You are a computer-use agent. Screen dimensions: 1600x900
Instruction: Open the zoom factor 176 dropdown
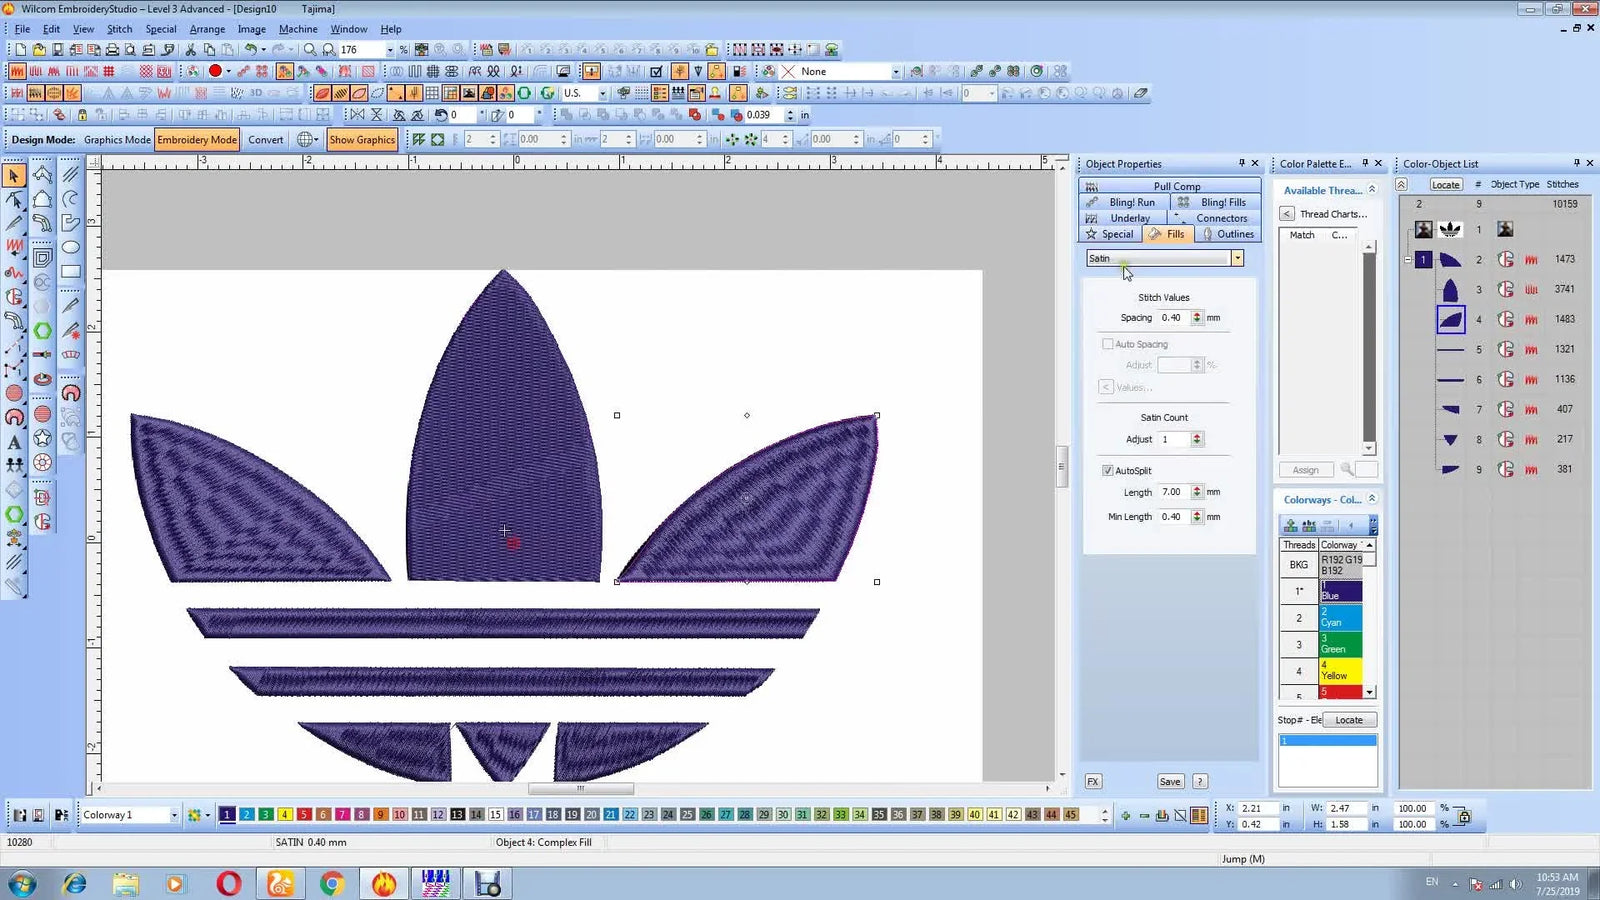390,50
